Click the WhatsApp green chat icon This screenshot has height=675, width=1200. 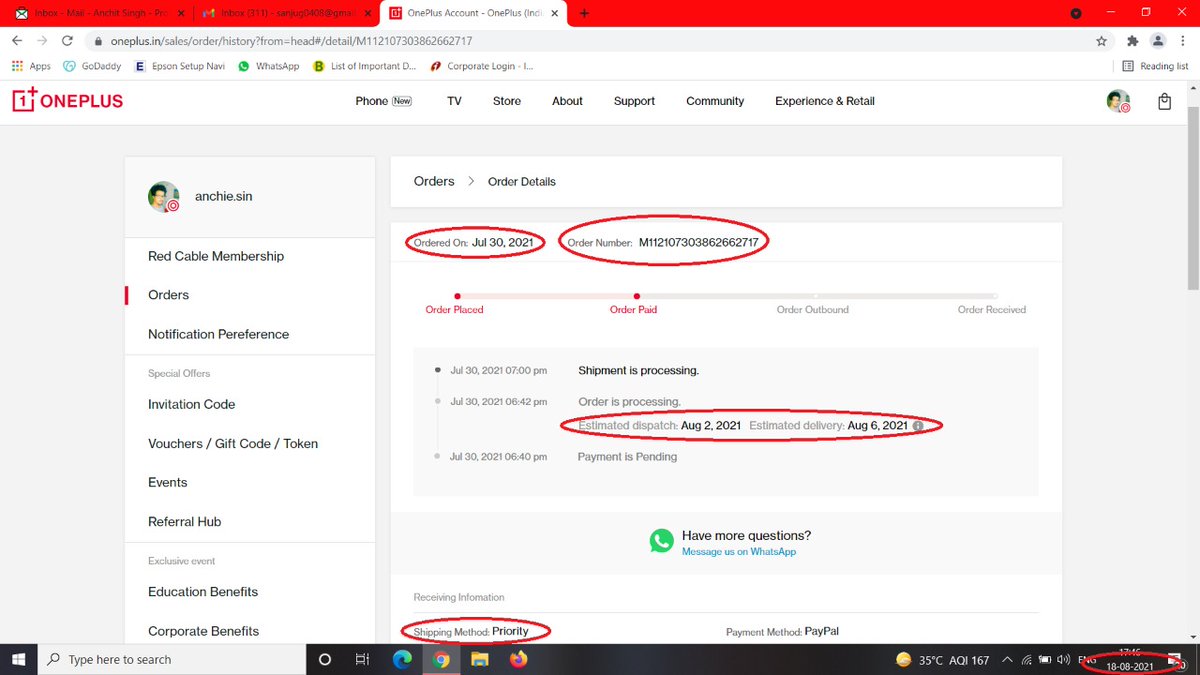click(661, 541)
